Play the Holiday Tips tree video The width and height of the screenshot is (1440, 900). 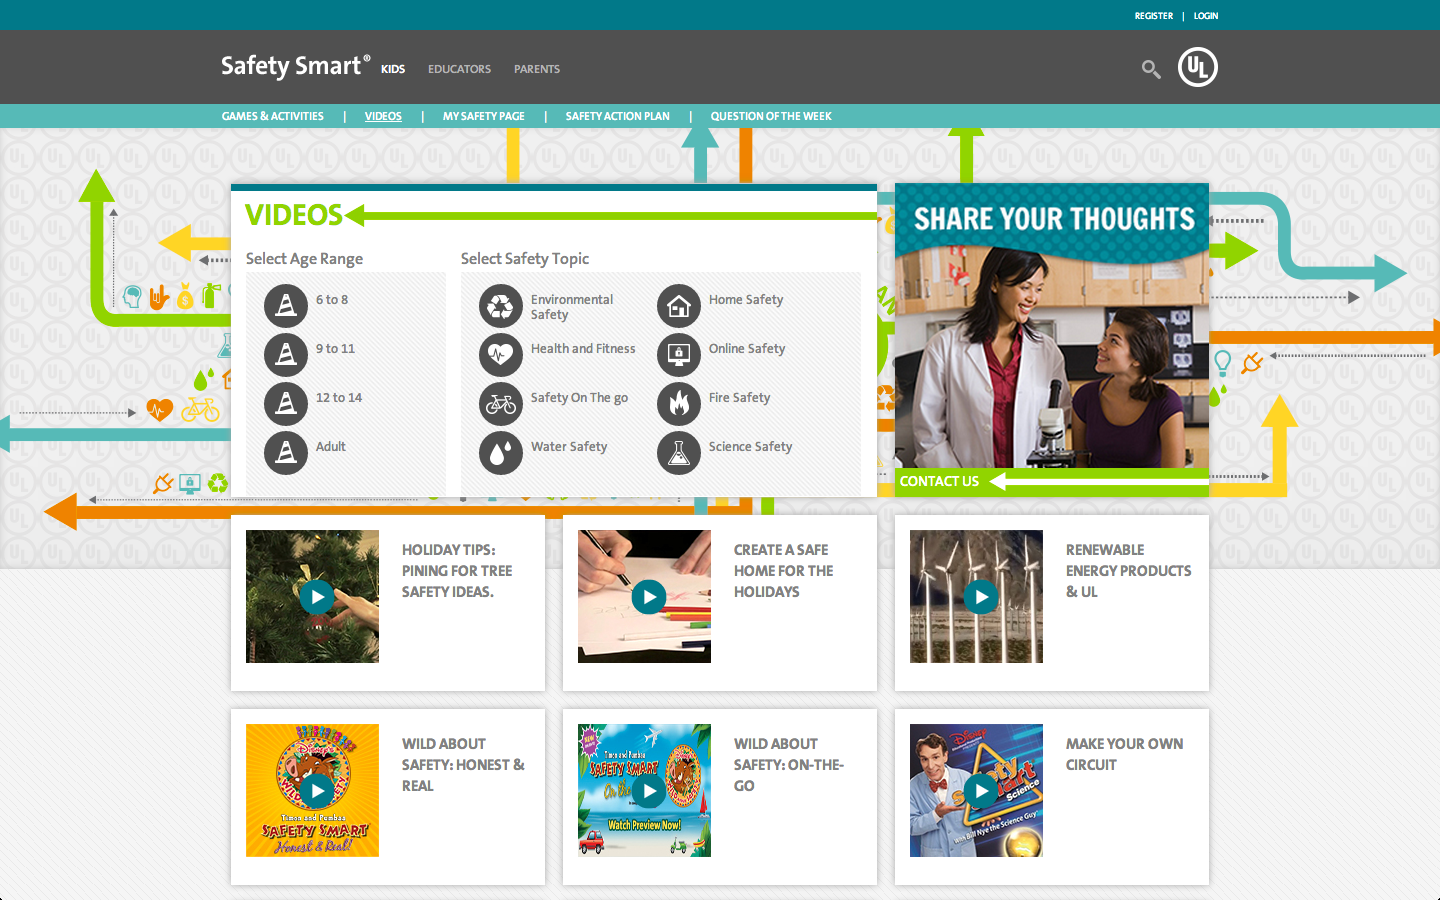[x=317, y=597]
